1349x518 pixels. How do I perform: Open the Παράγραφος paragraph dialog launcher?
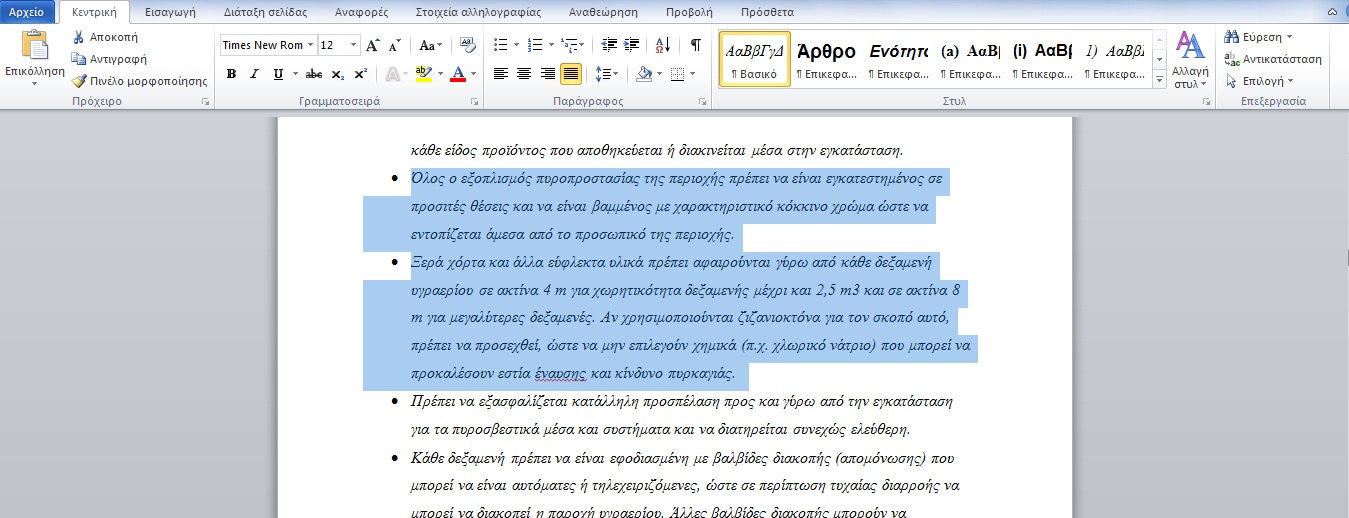703,102
